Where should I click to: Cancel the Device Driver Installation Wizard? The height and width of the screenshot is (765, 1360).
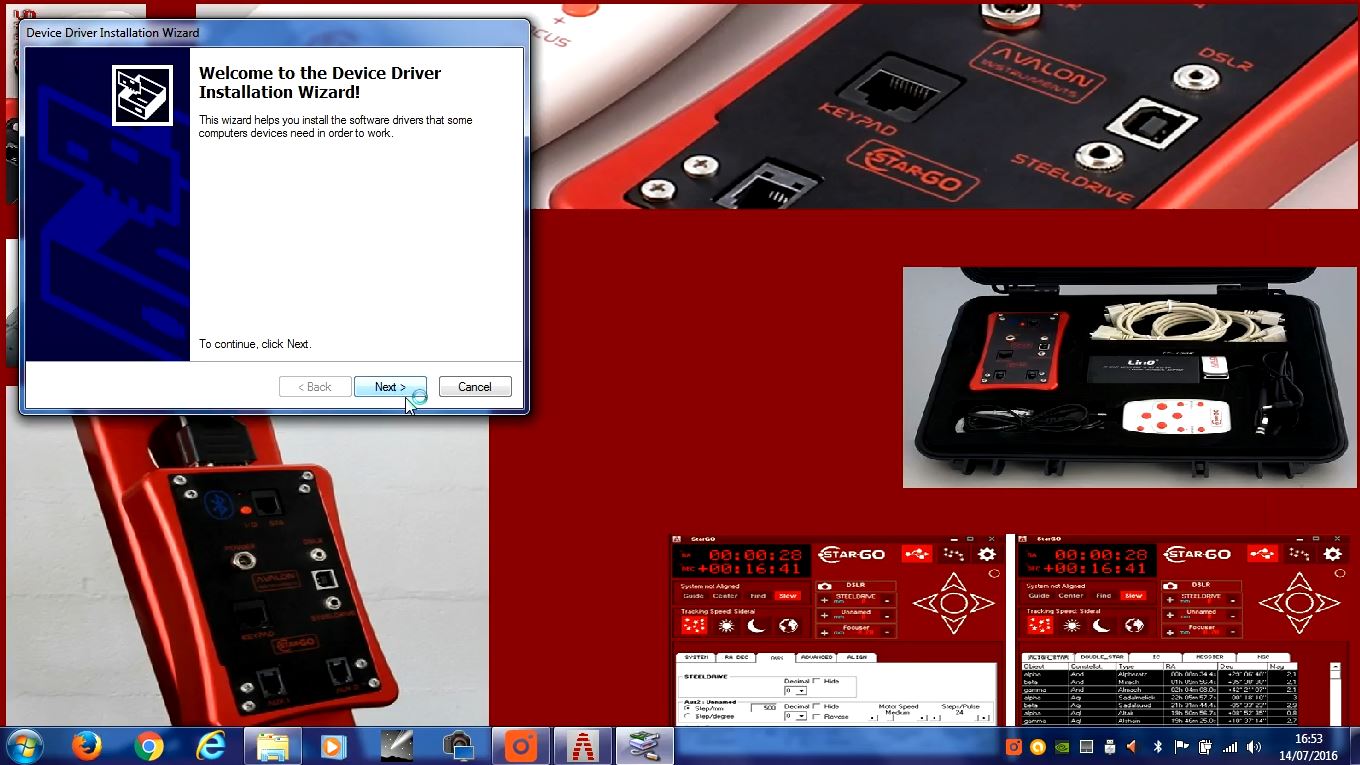click(475, 387)
